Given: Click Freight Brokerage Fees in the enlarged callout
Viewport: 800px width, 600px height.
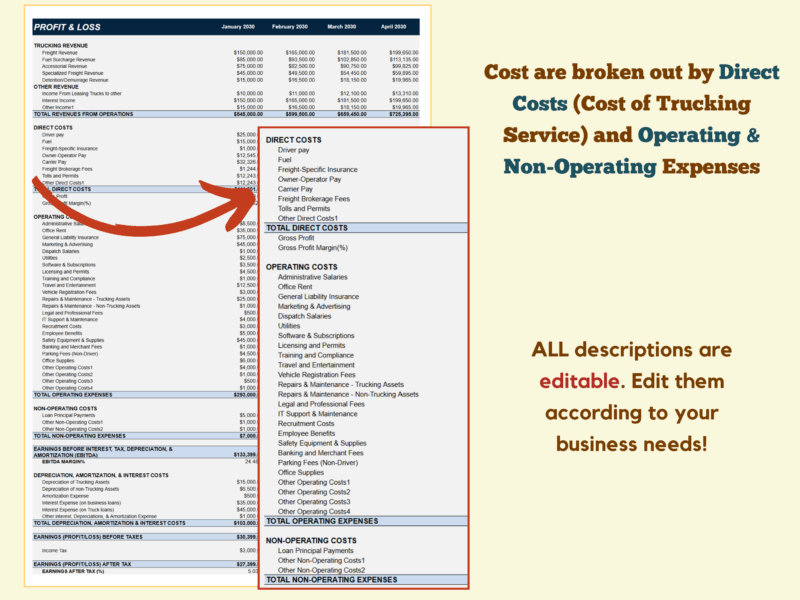Looking at the screenshot, I should (314, 199).
